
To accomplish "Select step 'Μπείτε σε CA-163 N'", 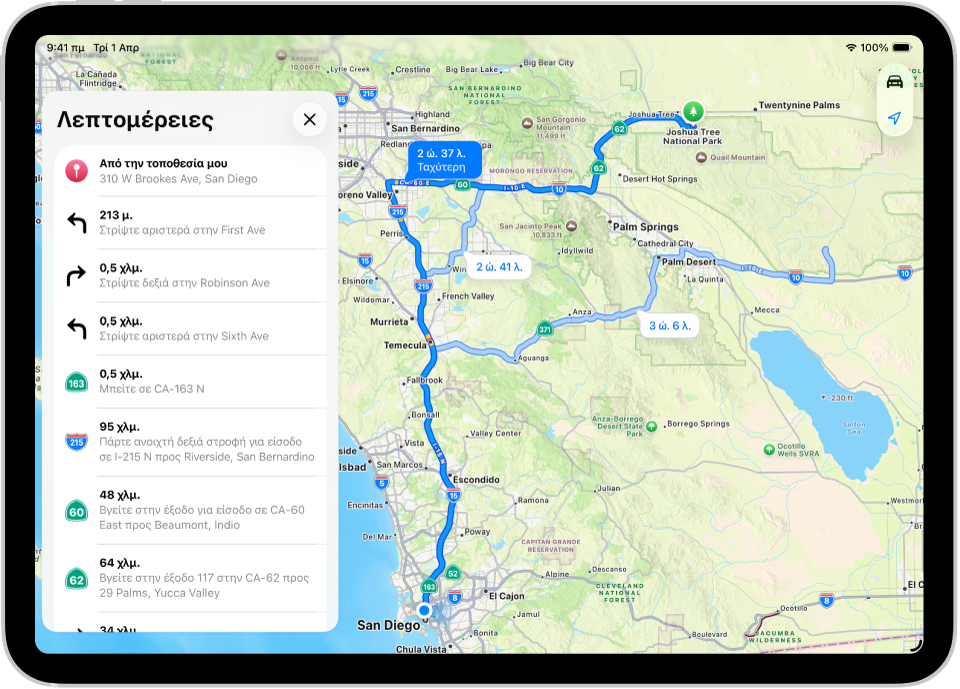I will (x=190, y=382).
